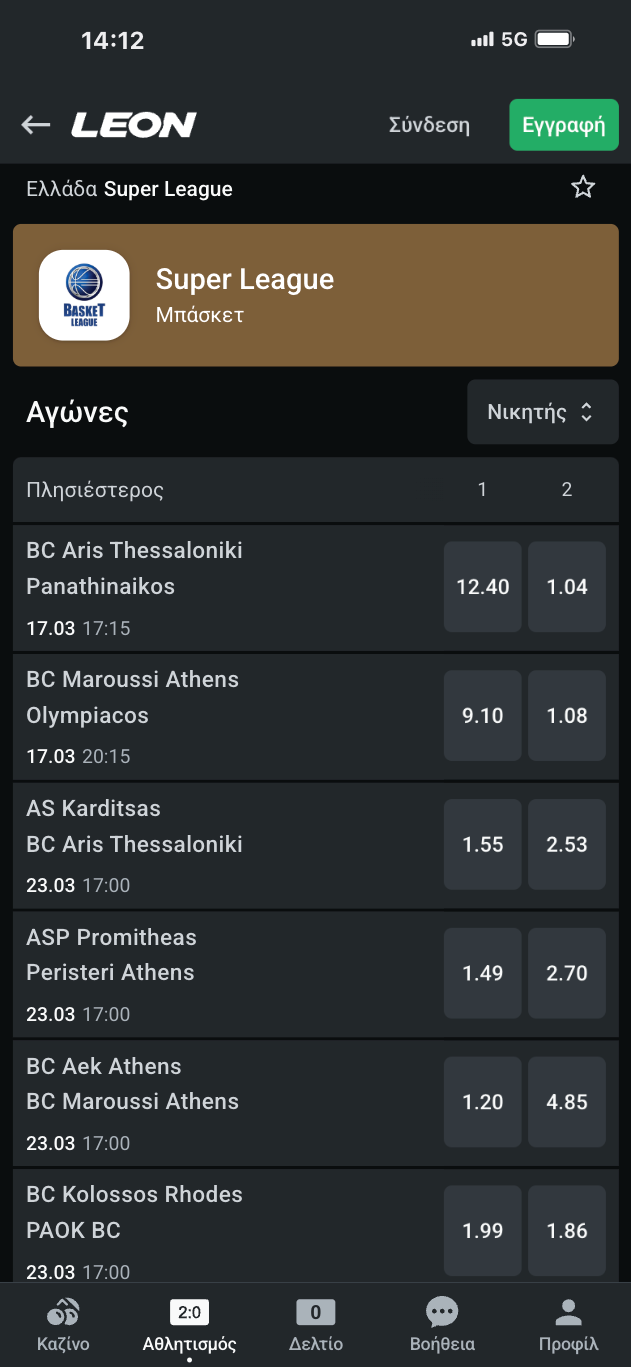Image resolution: width=631 pixels, height=1367 pixels.
Task: Tap the Σύνδεση login link
Action: tap(429, 125)
